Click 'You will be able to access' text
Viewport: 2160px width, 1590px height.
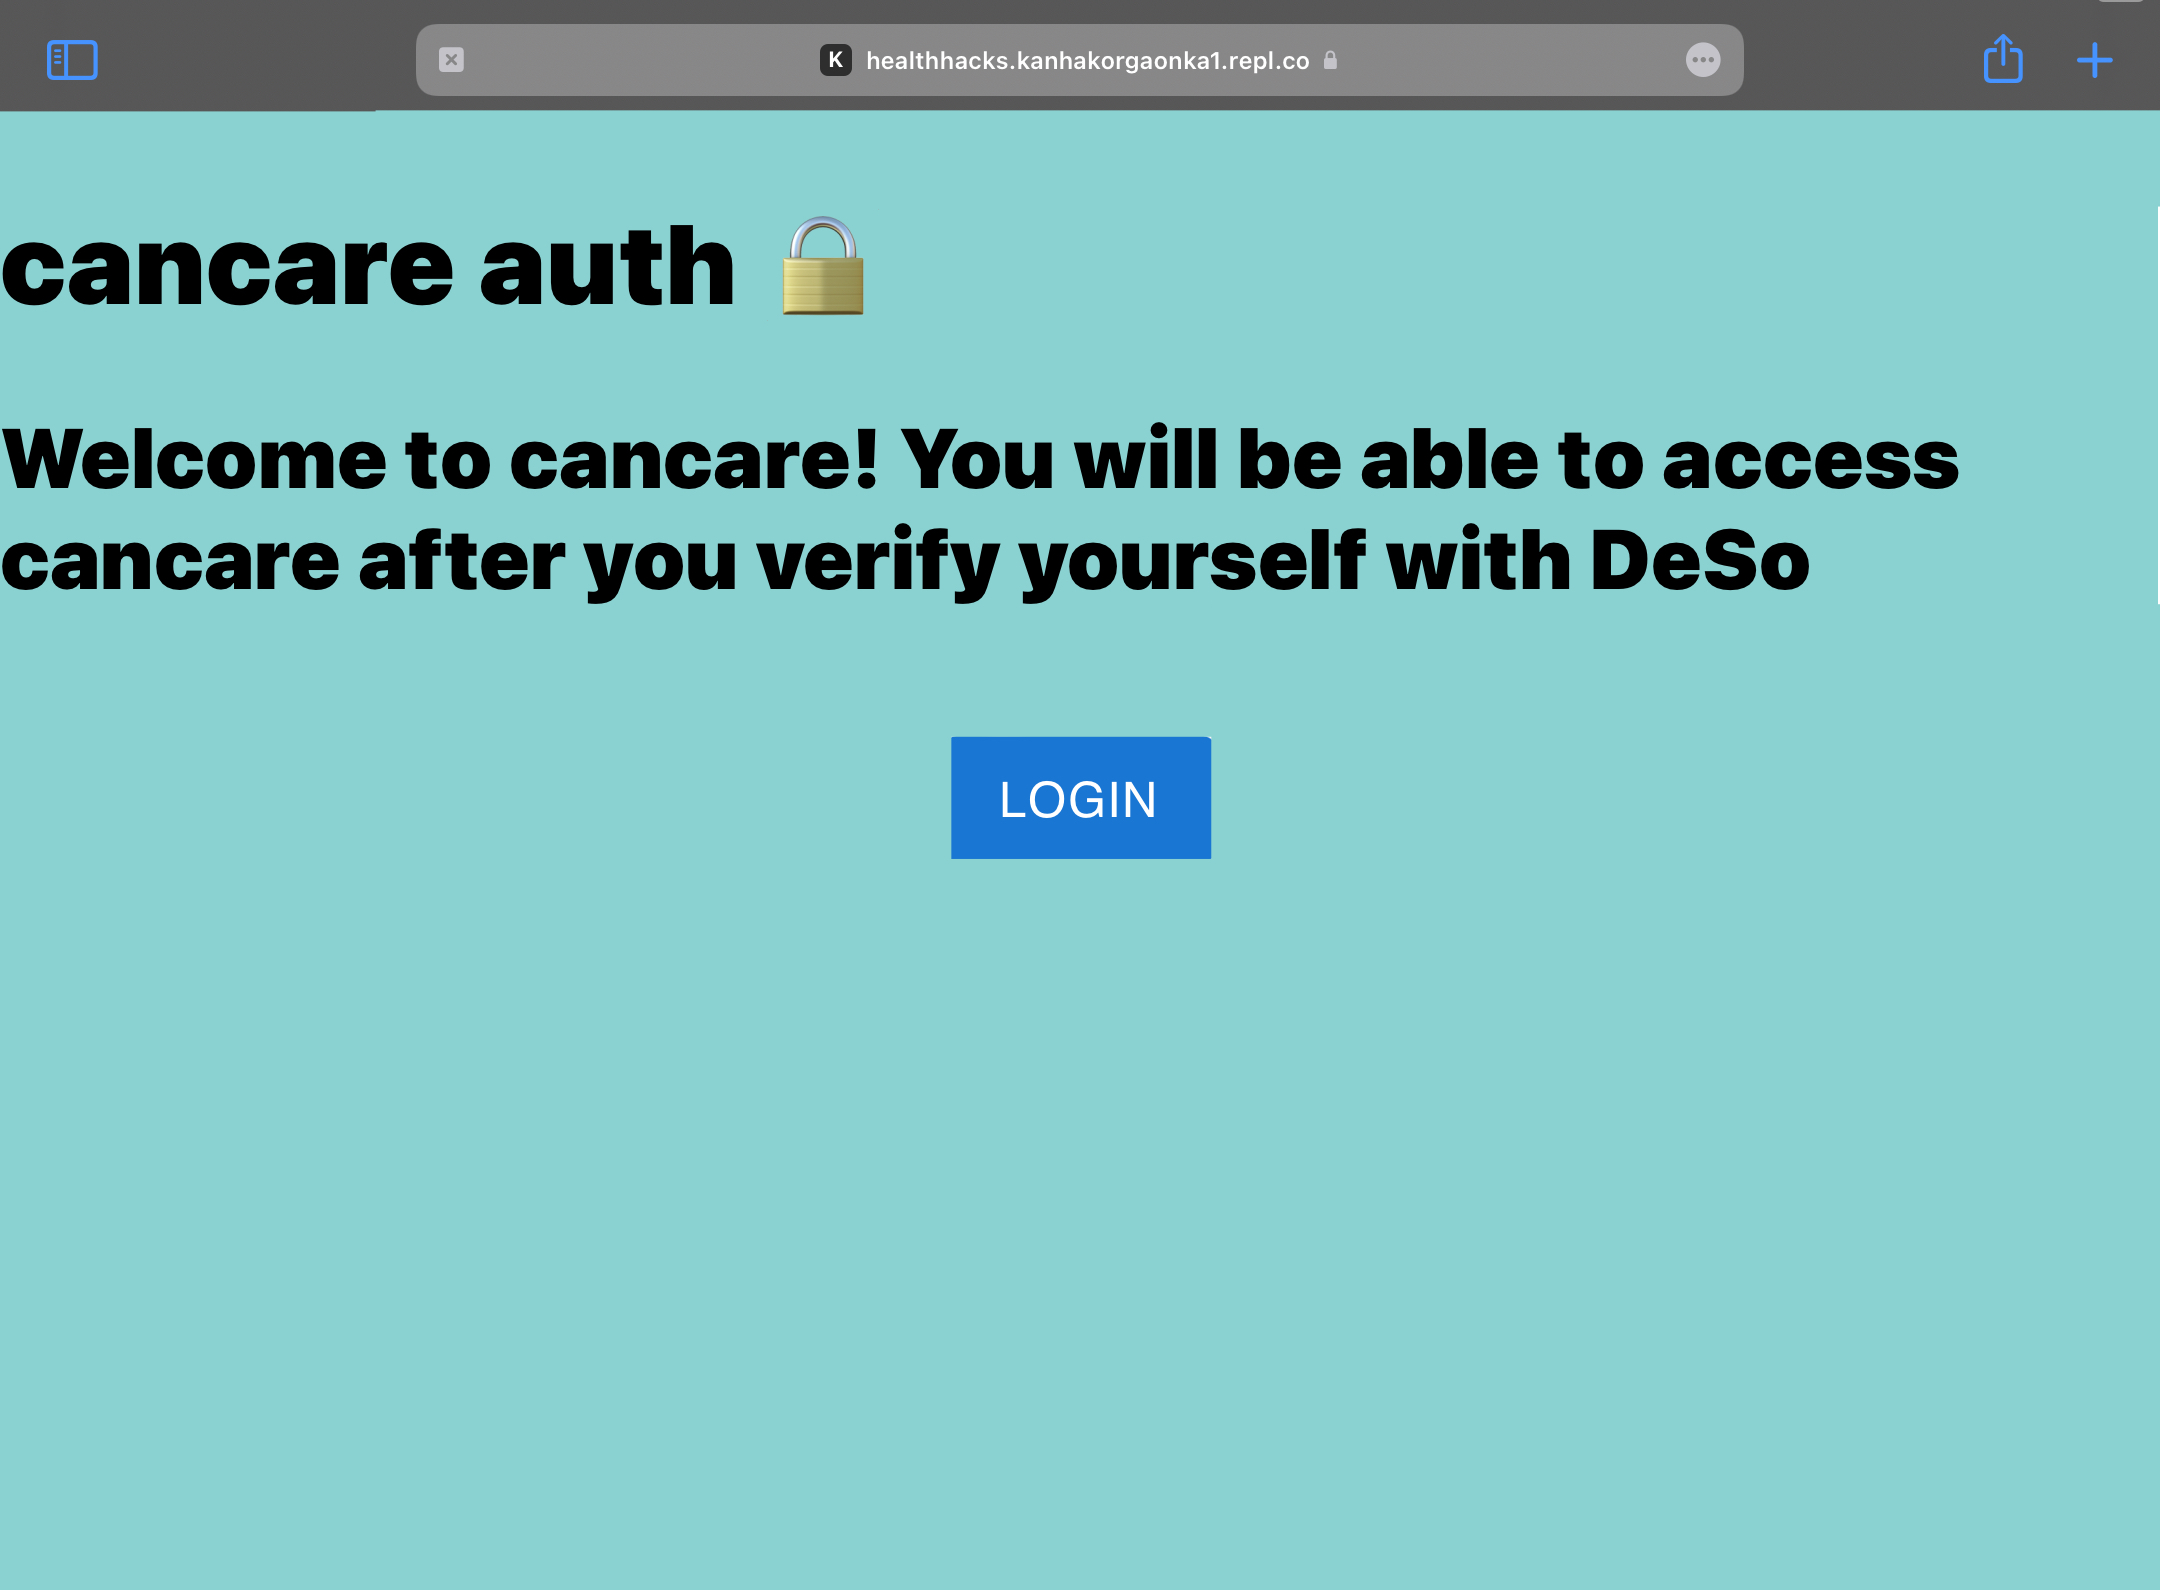(x=1430, y=460)
